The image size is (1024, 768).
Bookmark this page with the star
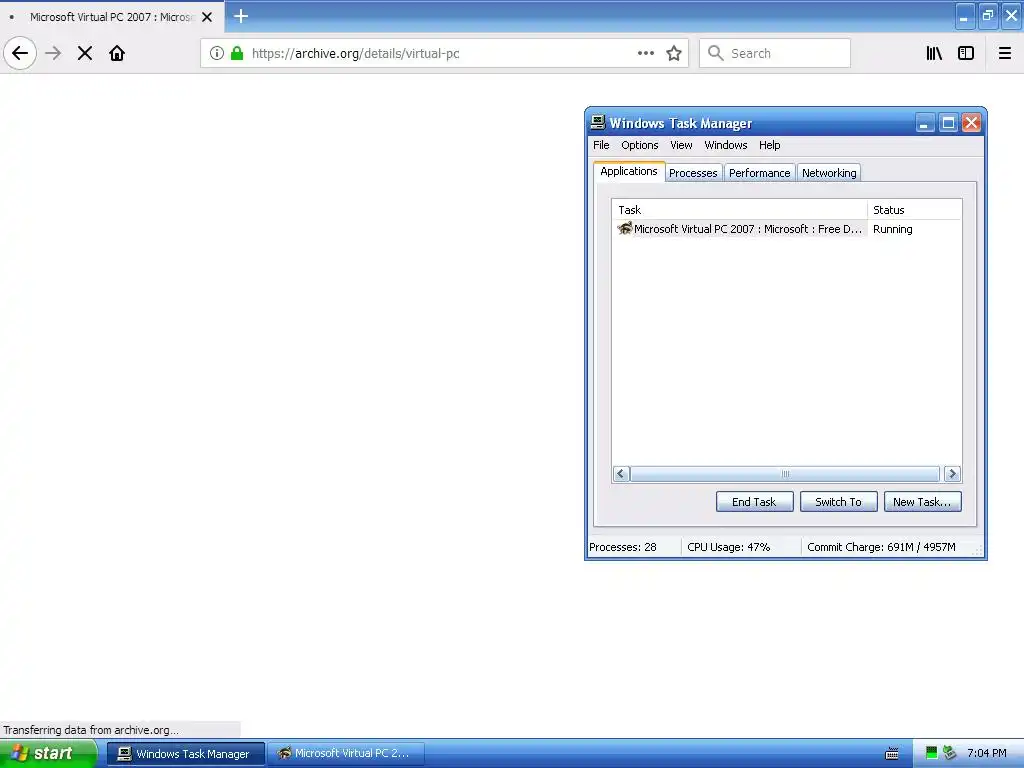click(x=674, y=53)
